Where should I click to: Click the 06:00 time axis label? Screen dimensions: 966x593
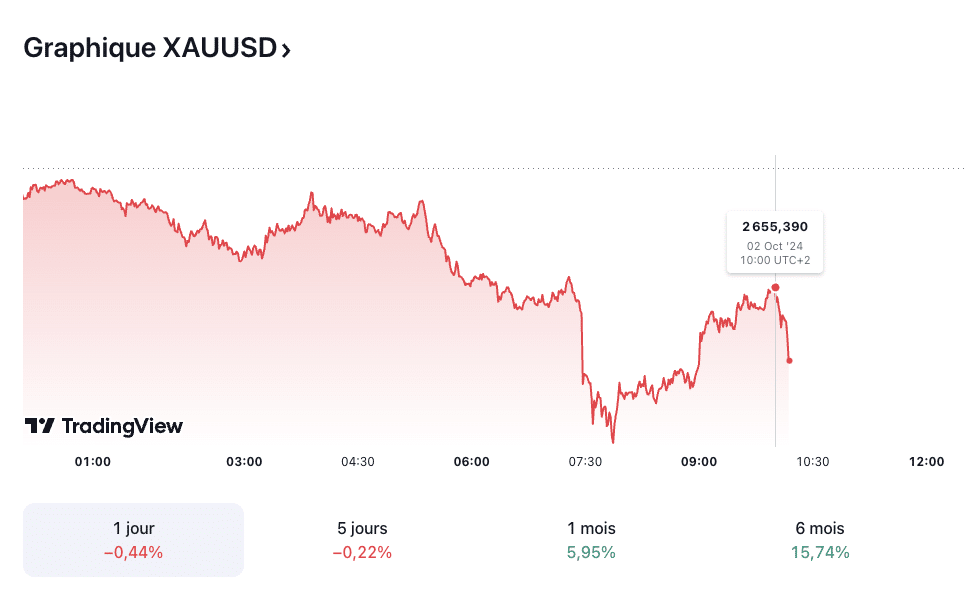pyautogui.click(x=472, y=461)
